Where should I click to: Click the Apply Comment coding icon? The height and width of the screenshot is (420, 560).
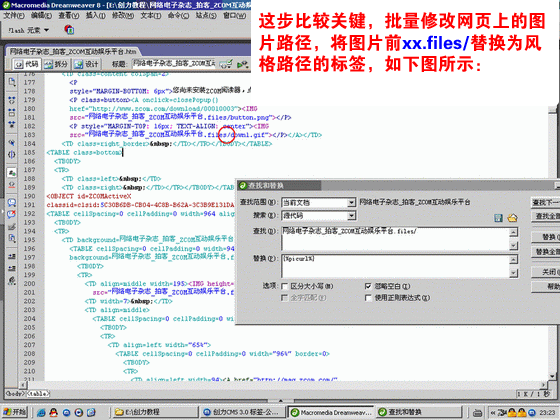(12, 202)
